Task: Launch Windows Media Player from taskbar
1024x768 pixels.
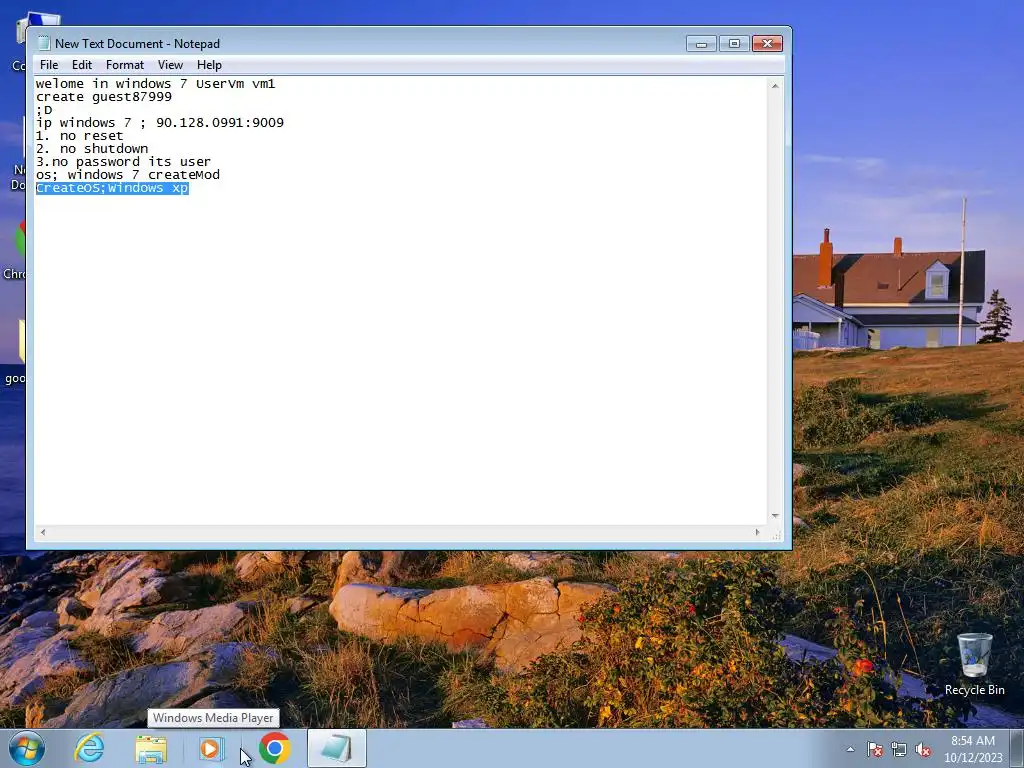Action: coord(212,749)
